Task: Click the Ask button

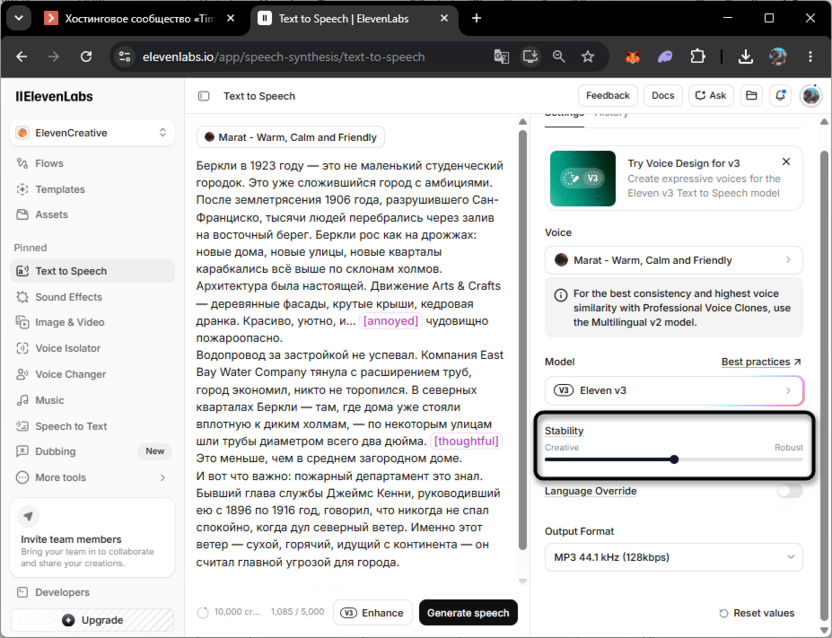Action: point(711,96)
